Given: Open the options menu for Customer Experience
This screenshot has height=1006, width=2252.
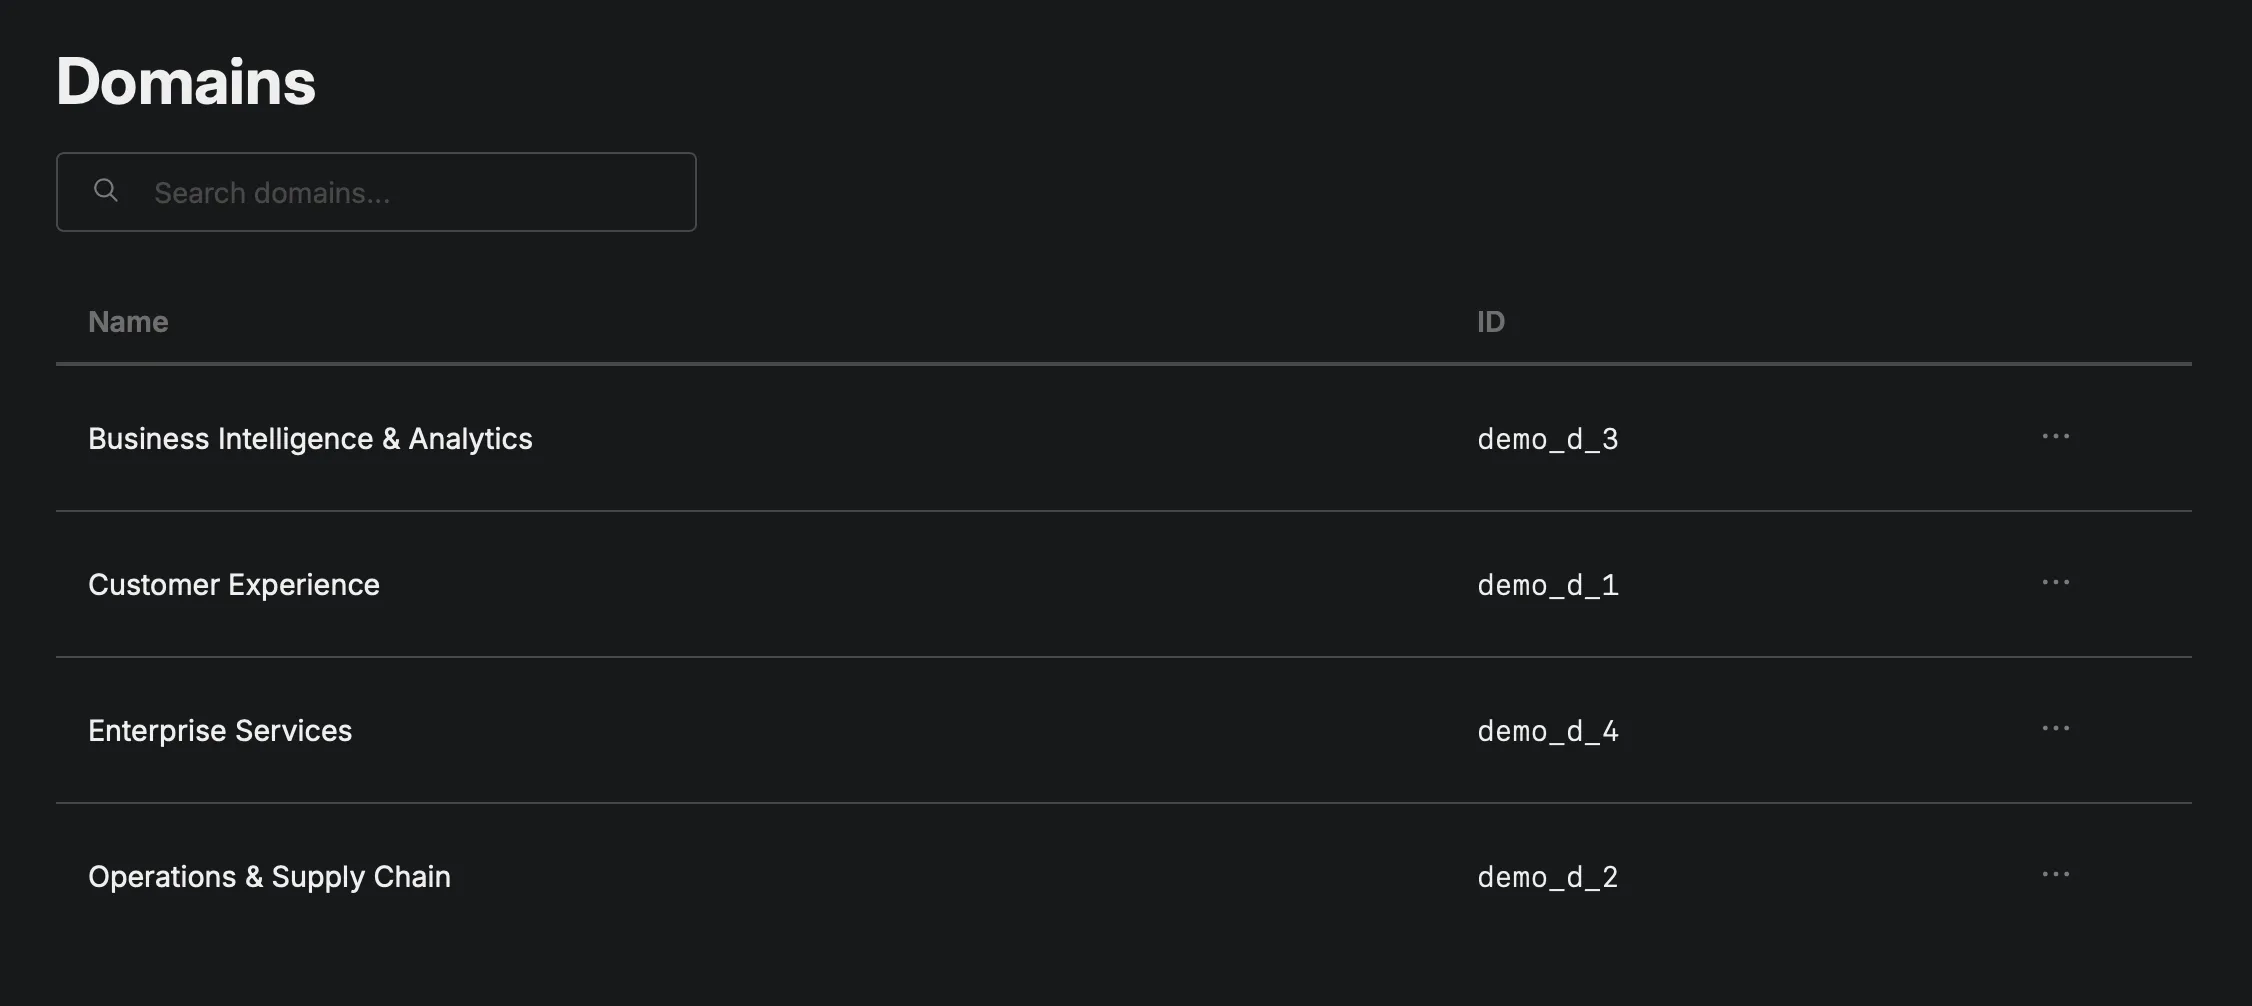Looking at the screenshot, I should point(2056,583).
